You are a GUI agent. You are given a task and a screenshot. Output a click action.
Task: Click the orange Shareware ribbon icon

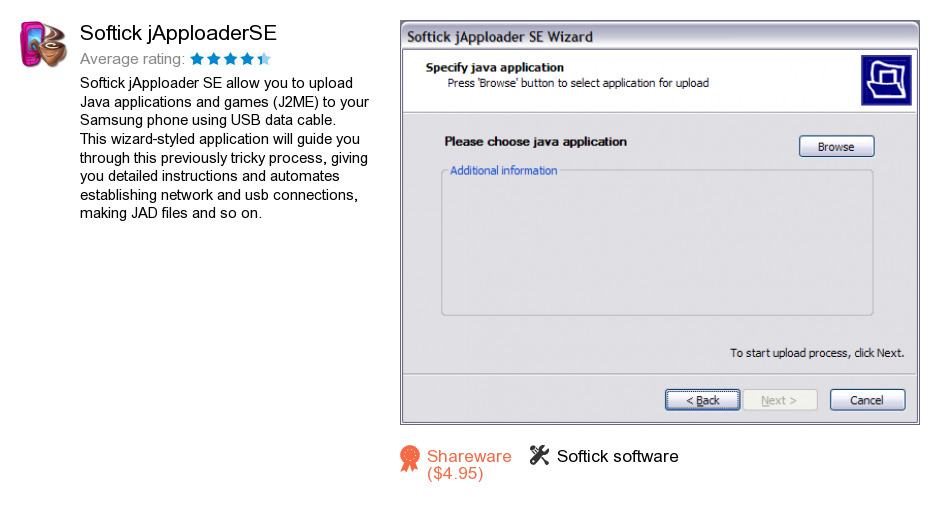click(x=410, y=459)
